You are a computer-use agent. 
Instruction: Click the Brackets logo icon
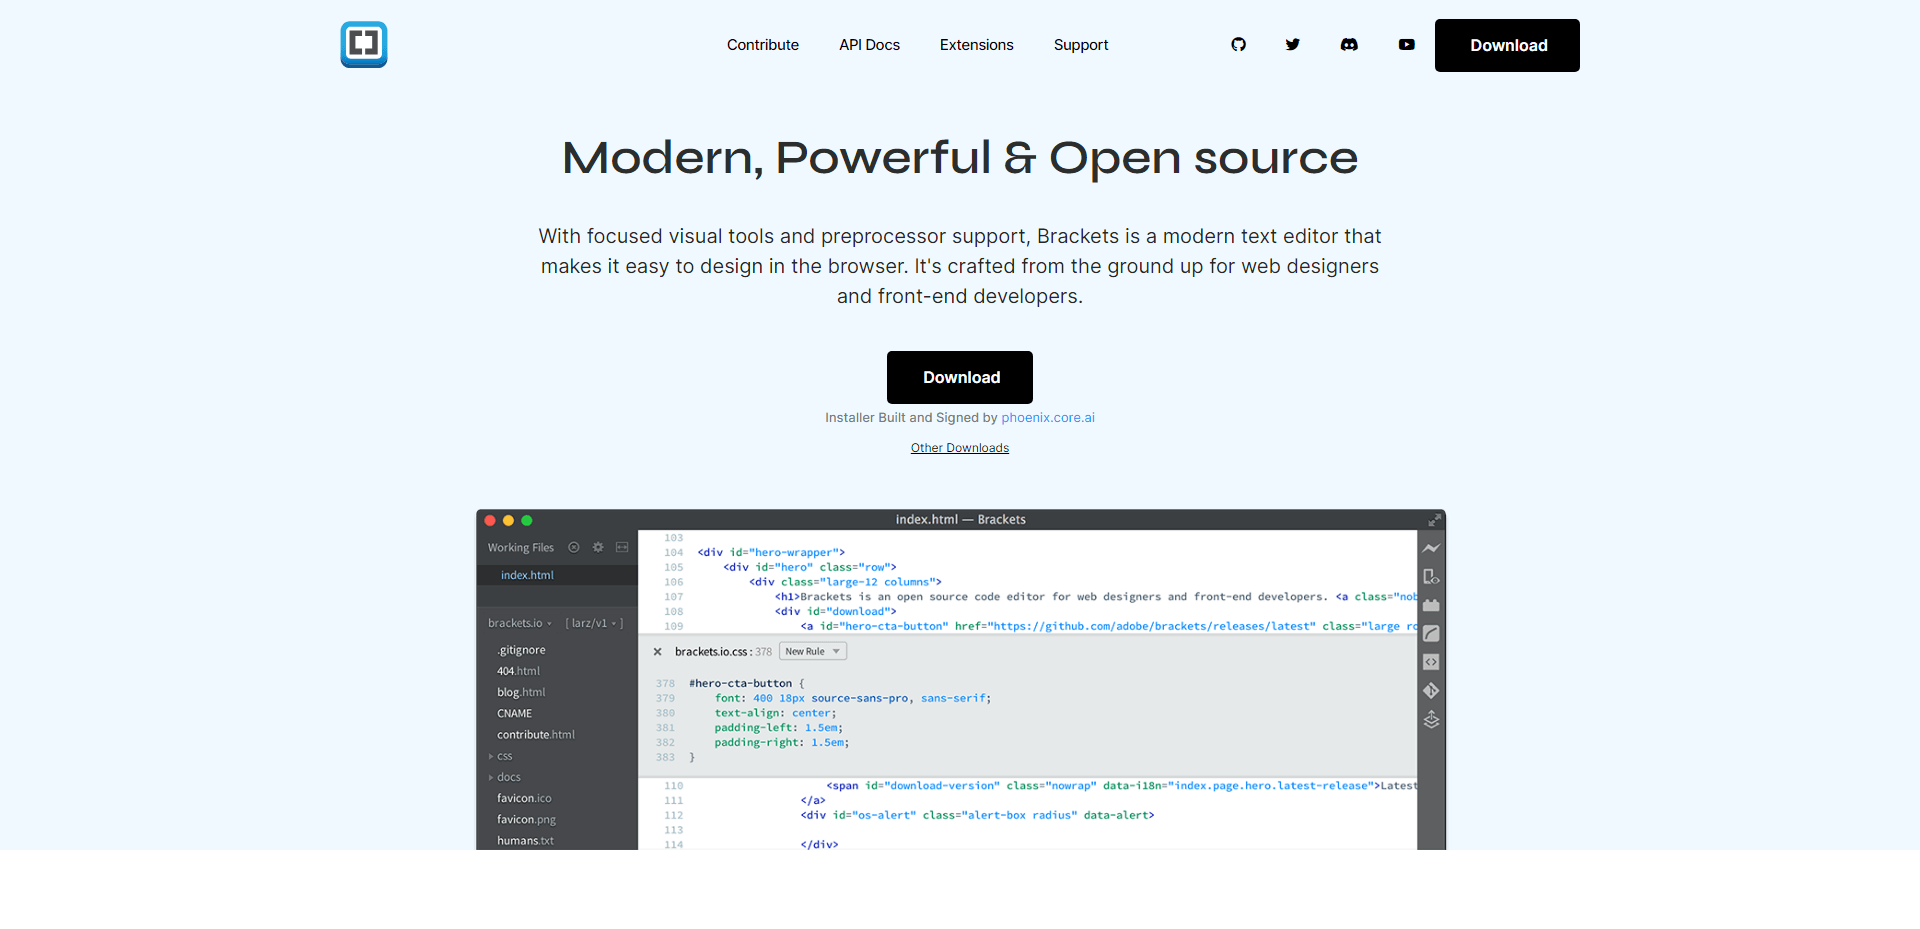click(363, 44)
